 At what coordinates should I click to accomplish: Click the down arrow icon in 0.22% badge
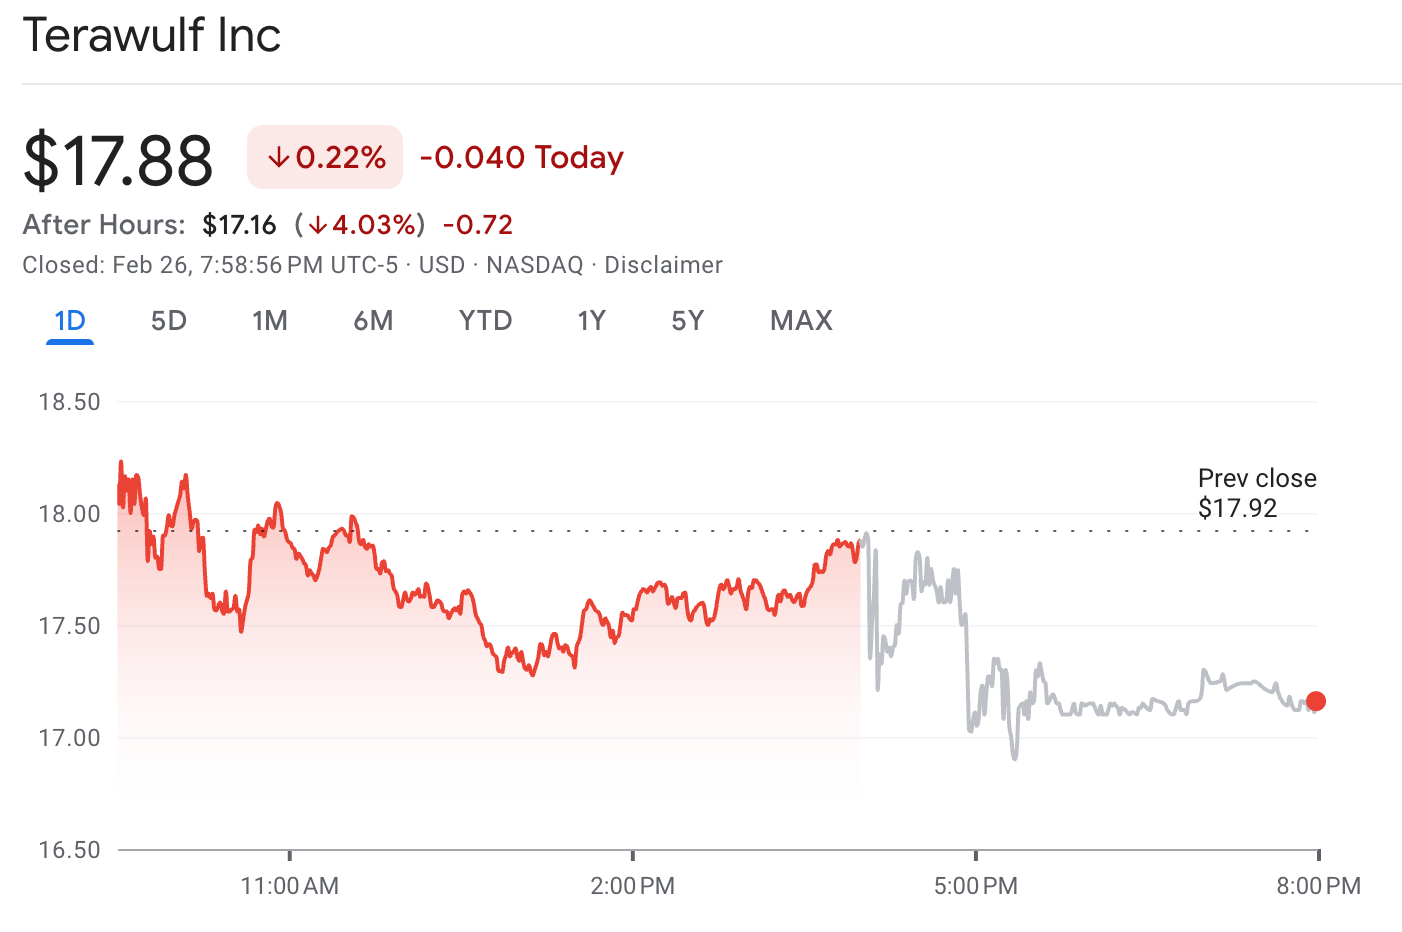pos(277,157)
